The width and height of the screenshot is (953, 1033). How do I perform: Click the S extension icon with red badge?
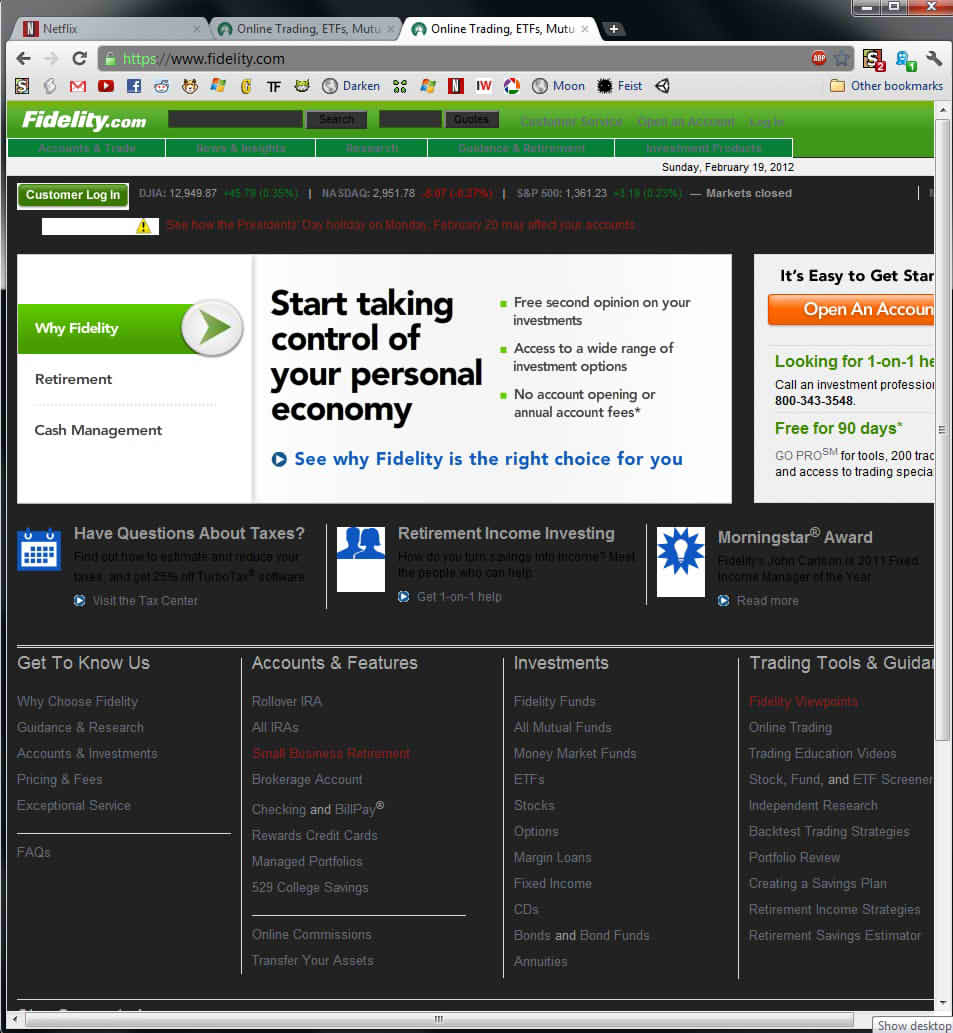point(874,59)
